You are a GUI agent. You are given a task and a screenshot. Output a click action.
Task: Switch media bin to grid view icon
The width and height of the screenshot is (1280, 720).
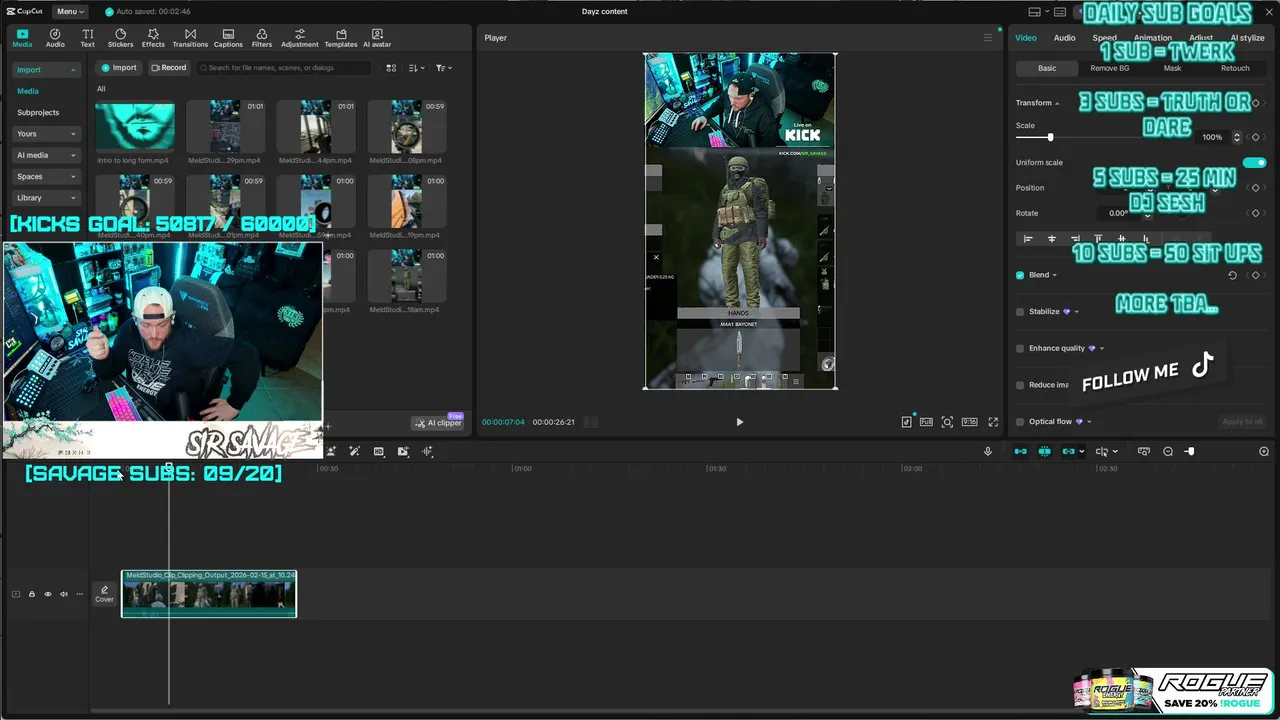click(x=391, y=68)
